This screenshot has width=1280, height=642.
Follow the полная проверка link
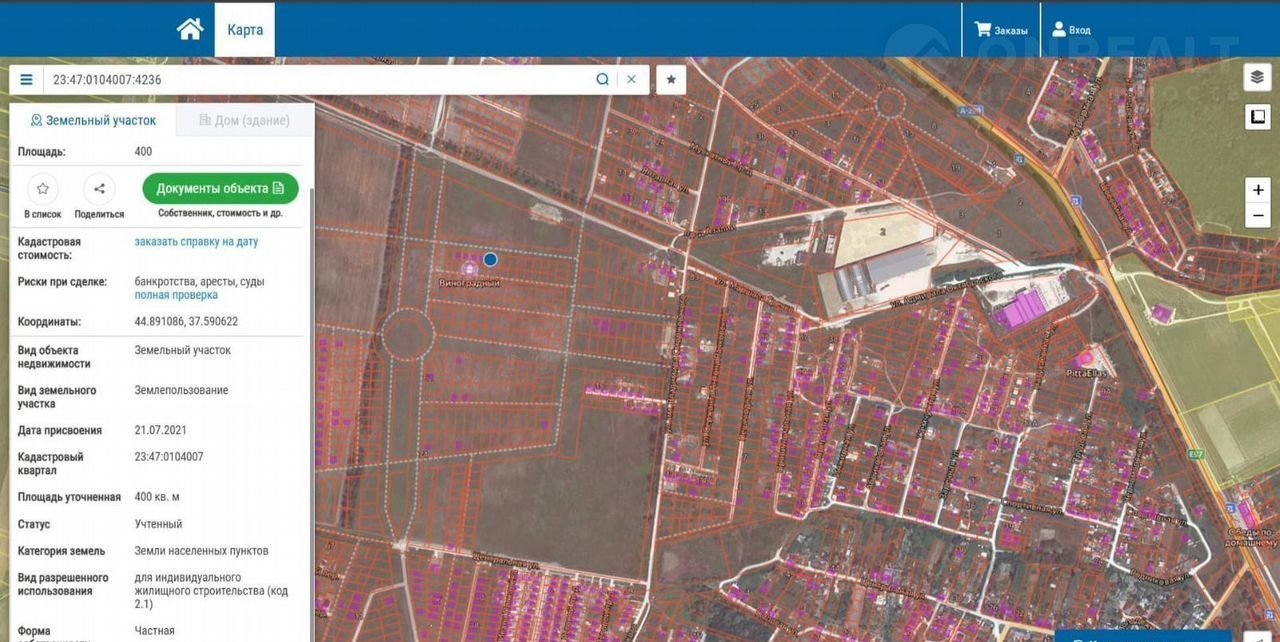click(x=176, y=295)
